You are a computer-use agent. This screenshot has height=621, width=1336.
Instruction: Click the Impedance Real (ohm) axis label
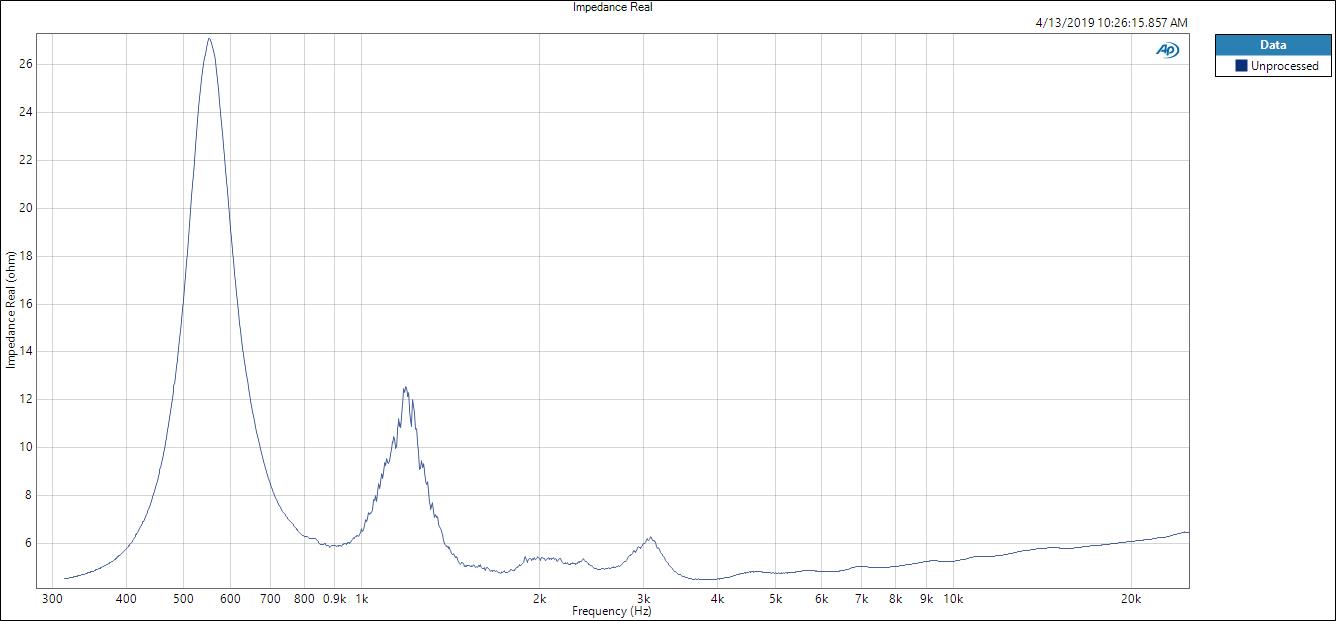click(x=11, y=309)
